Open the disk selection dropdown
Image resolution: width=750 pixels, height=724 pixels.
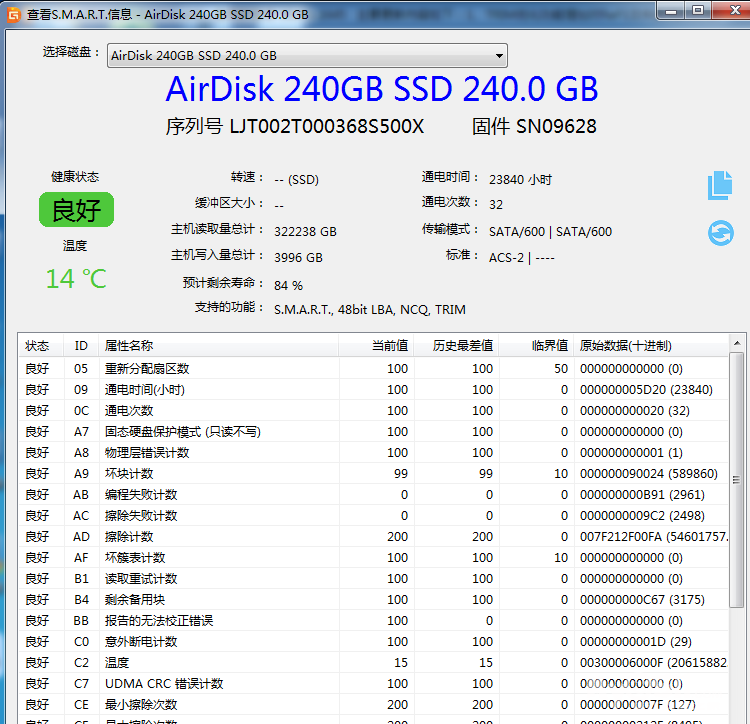[x=306, y=56]
